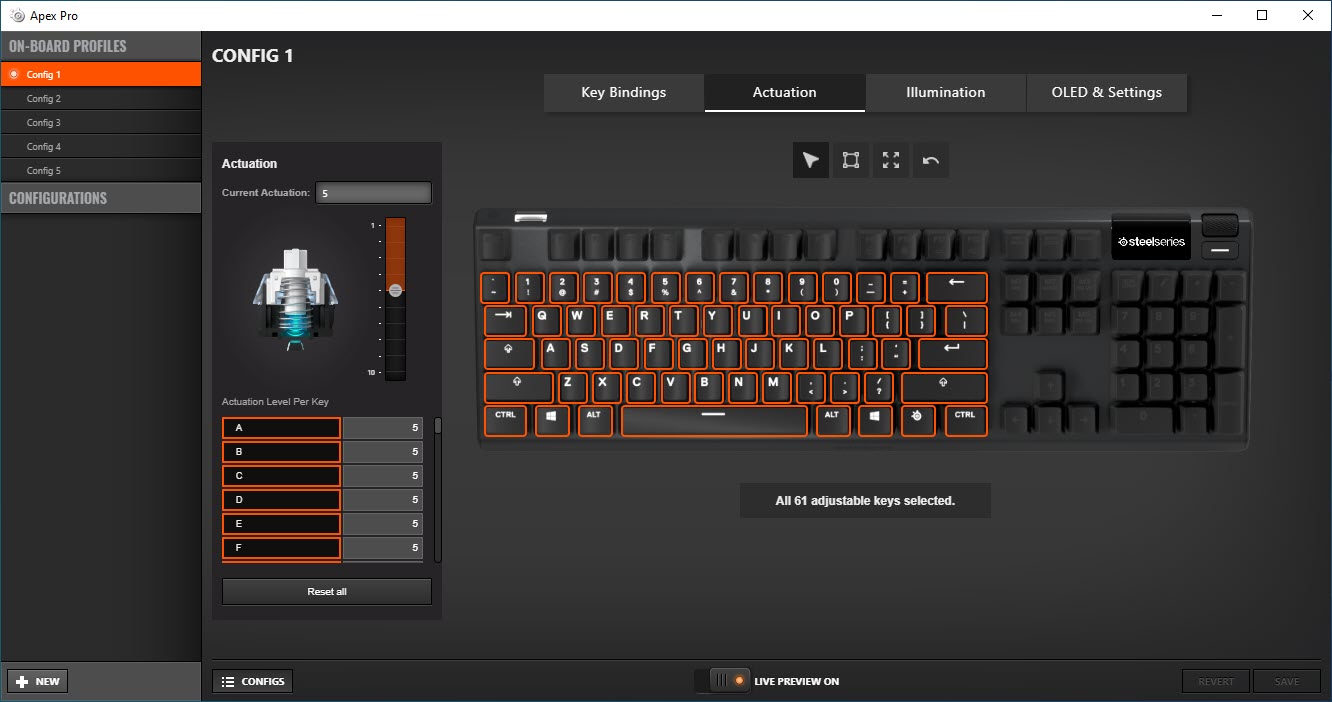Select the M key on the keyboard
Viewport: 1332px width, 702px height.
[776, 387]
